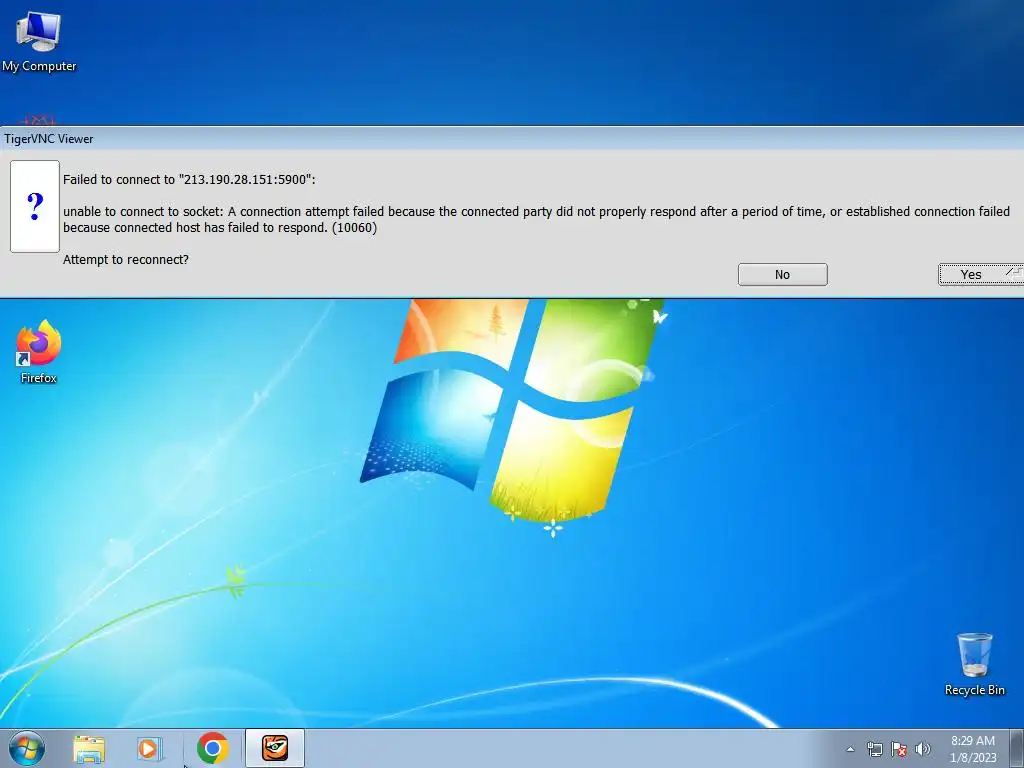Open Google Chrome from taskbar
This screenshot has height=768, width=1024.
pyautogui.click(x=212, y=748)
